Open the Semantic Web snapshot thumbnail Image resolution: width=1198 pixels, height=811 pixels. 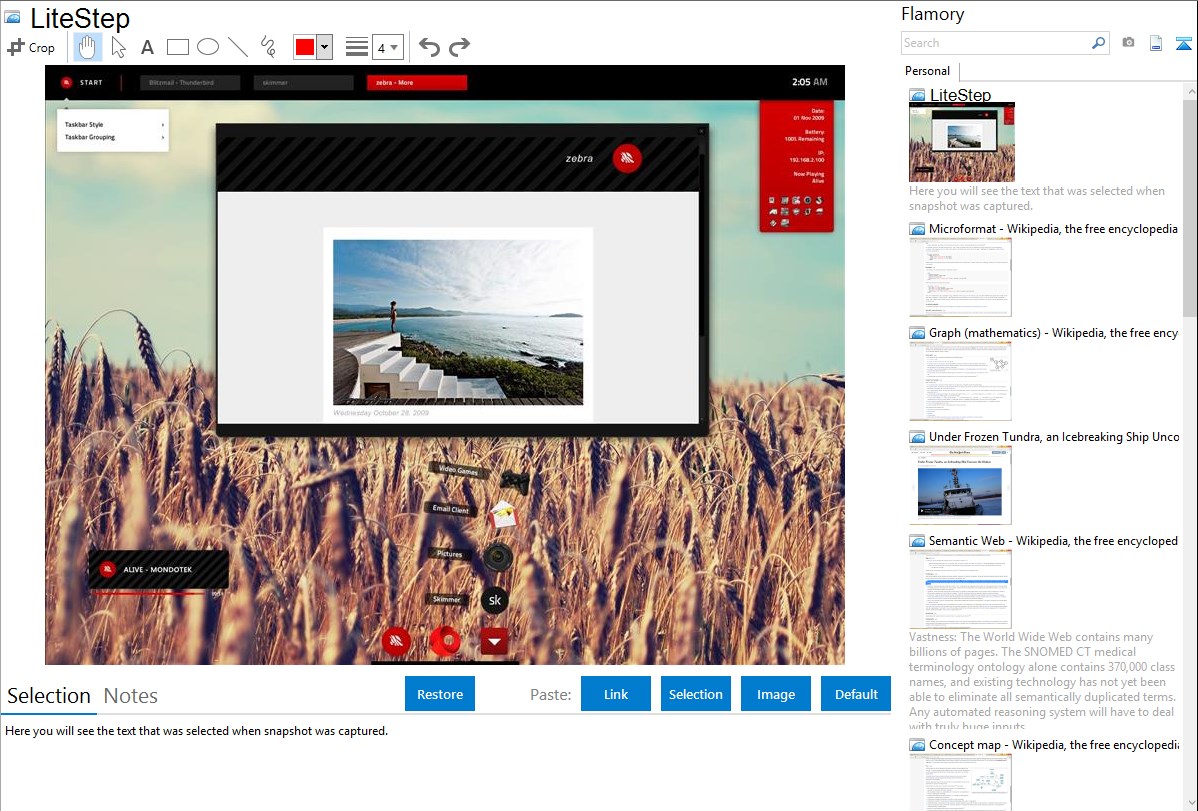(960, 589)
